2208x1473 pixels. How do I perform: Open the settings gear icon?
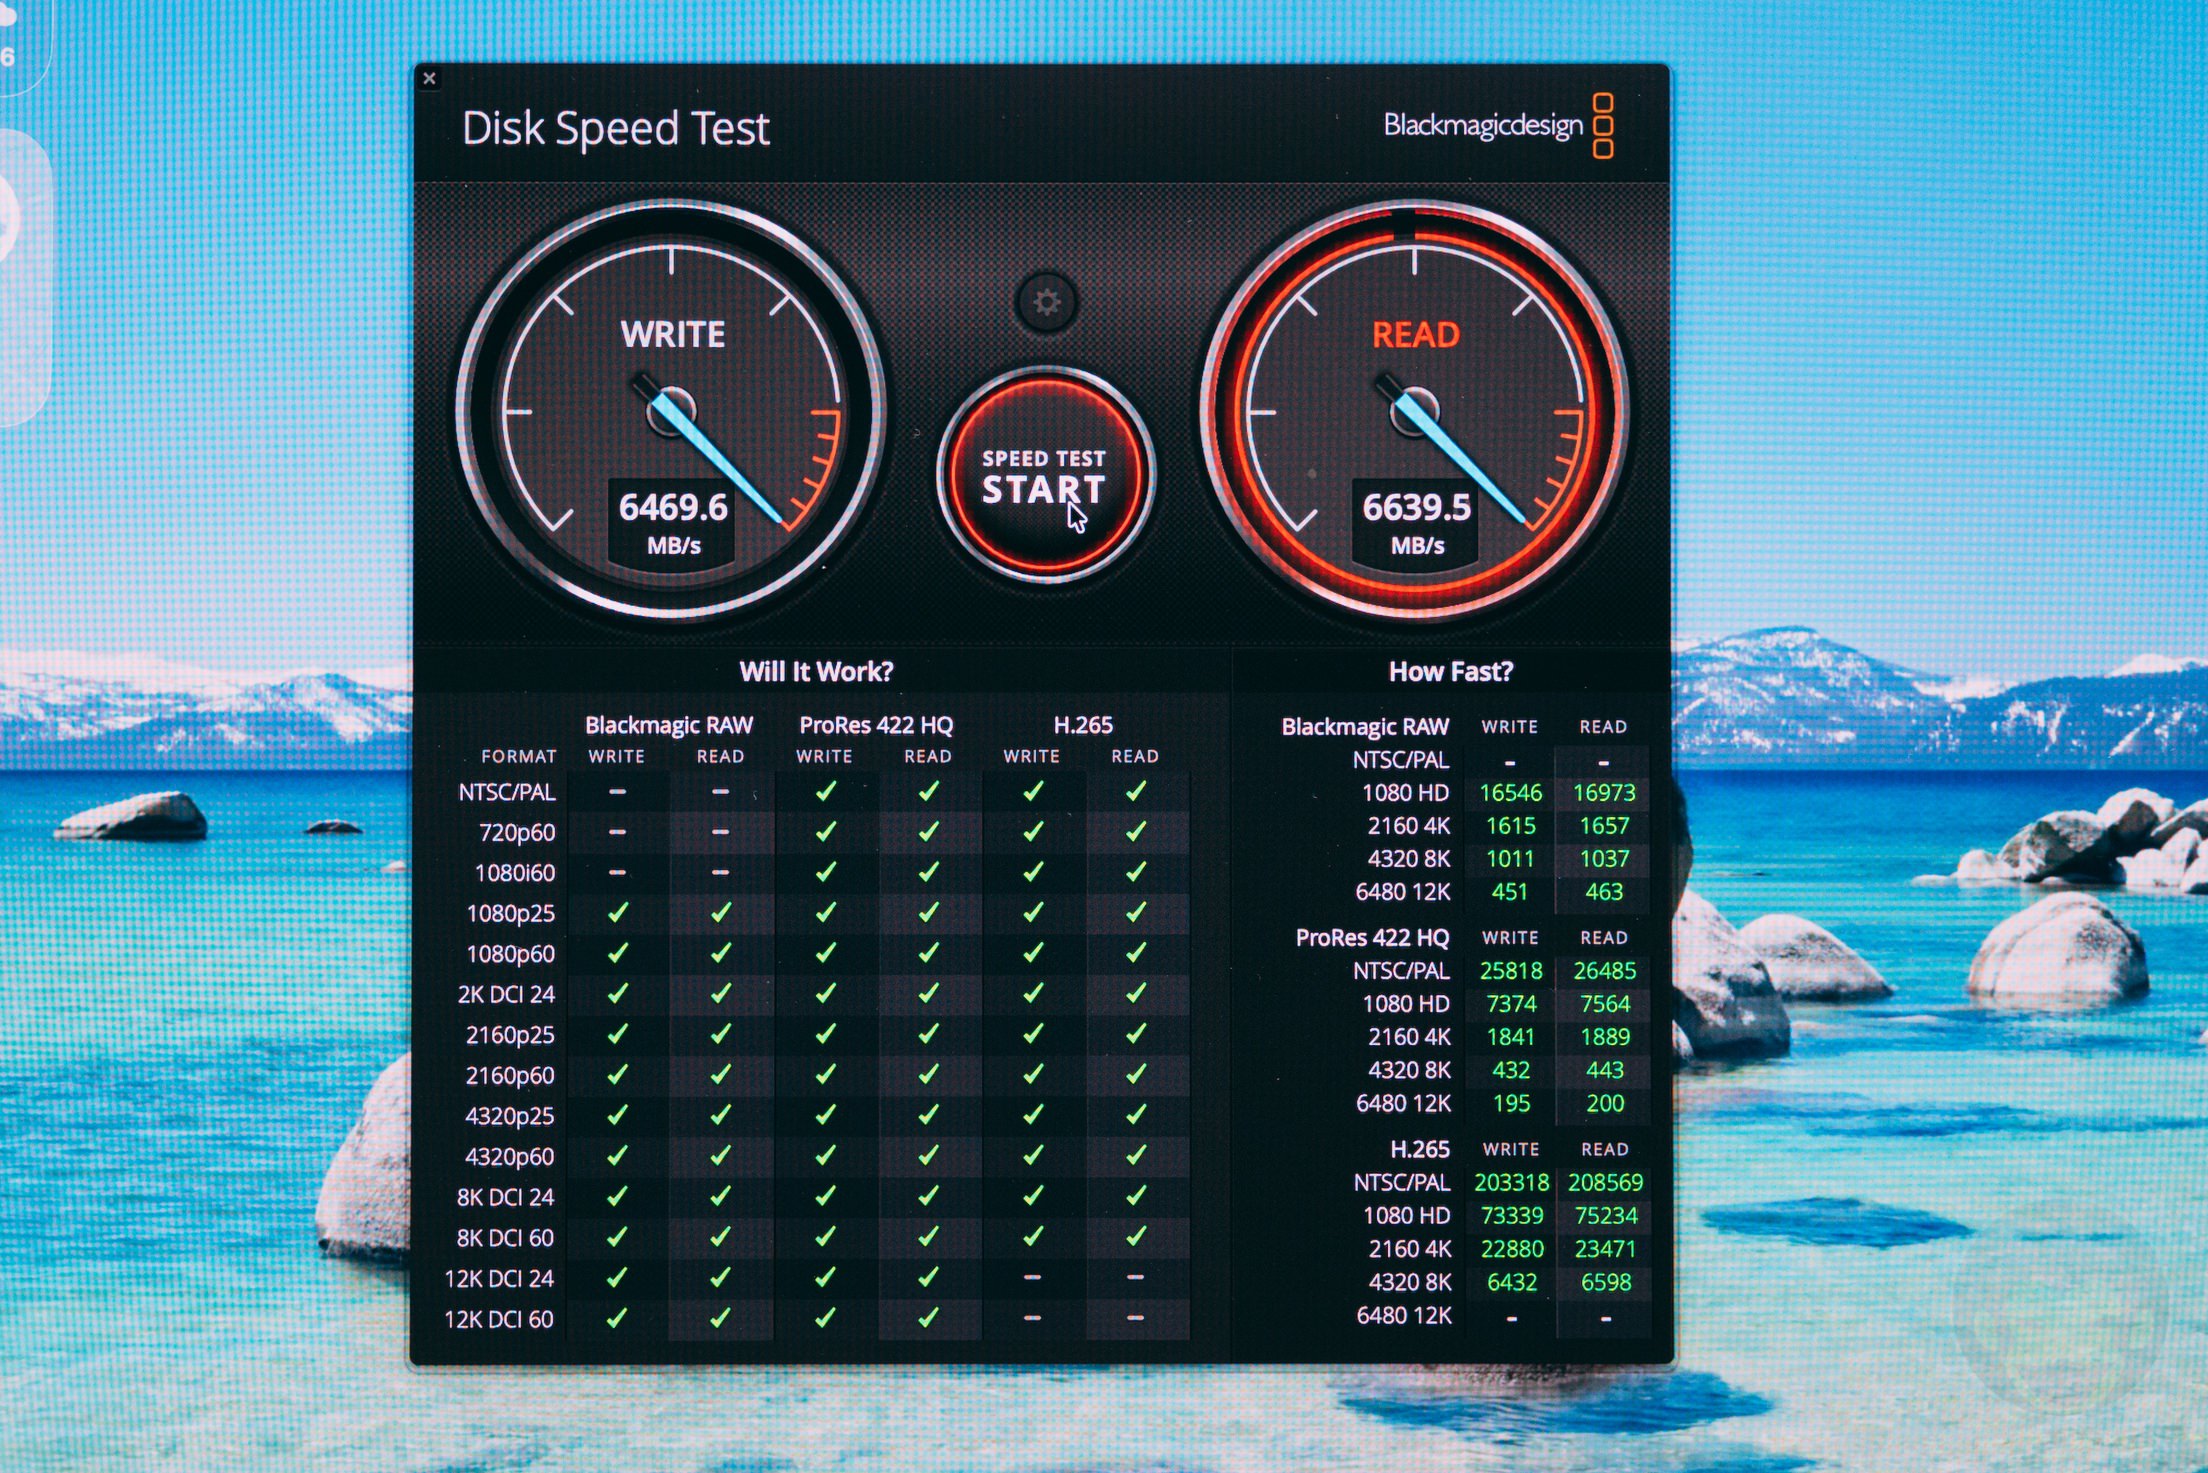[x=1046, y=301]
